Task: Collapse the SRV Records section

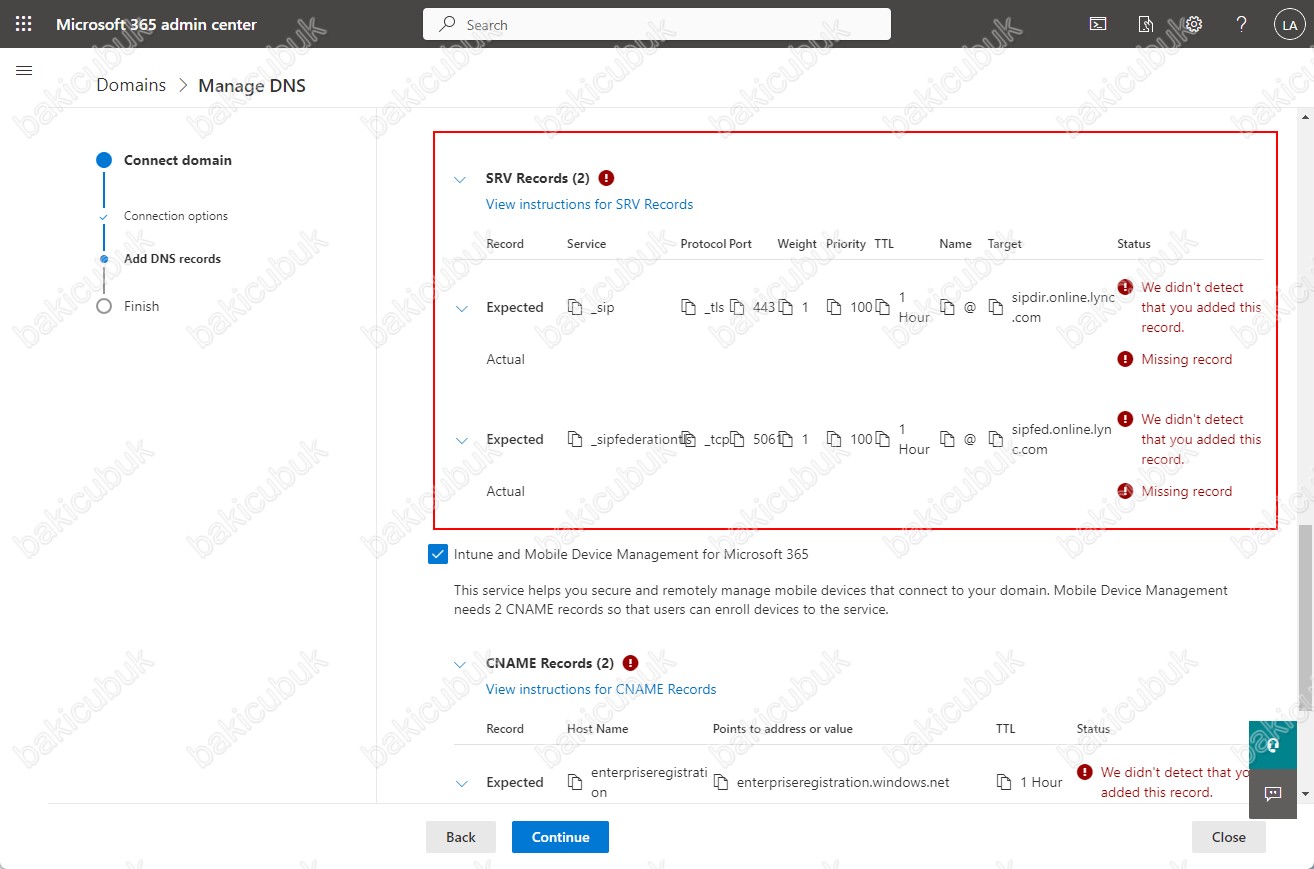Action: (x=460, y=180)
